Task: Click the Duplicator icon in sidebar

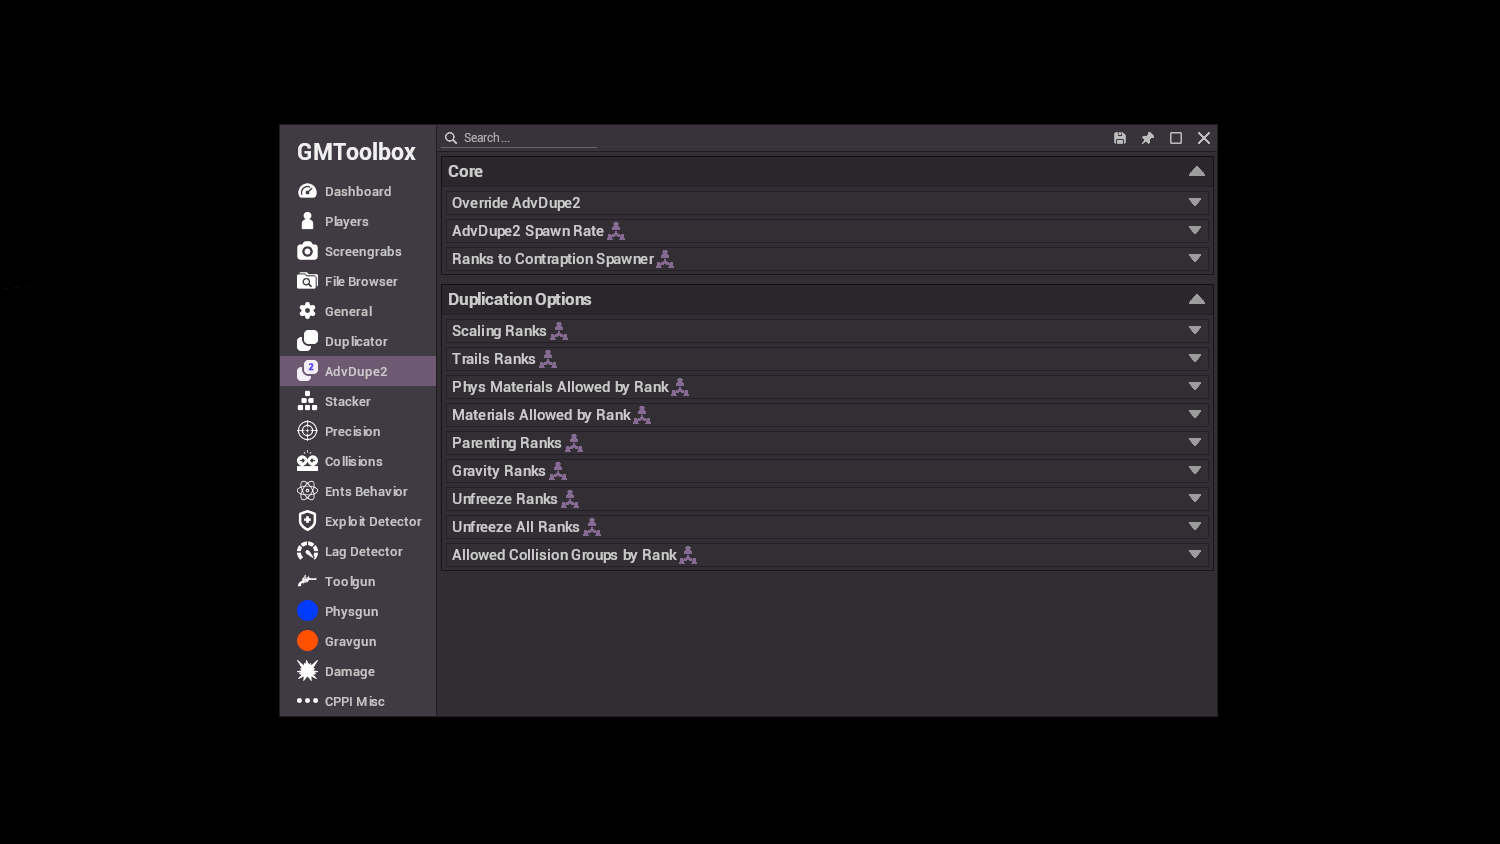Action: click(307, 341)
